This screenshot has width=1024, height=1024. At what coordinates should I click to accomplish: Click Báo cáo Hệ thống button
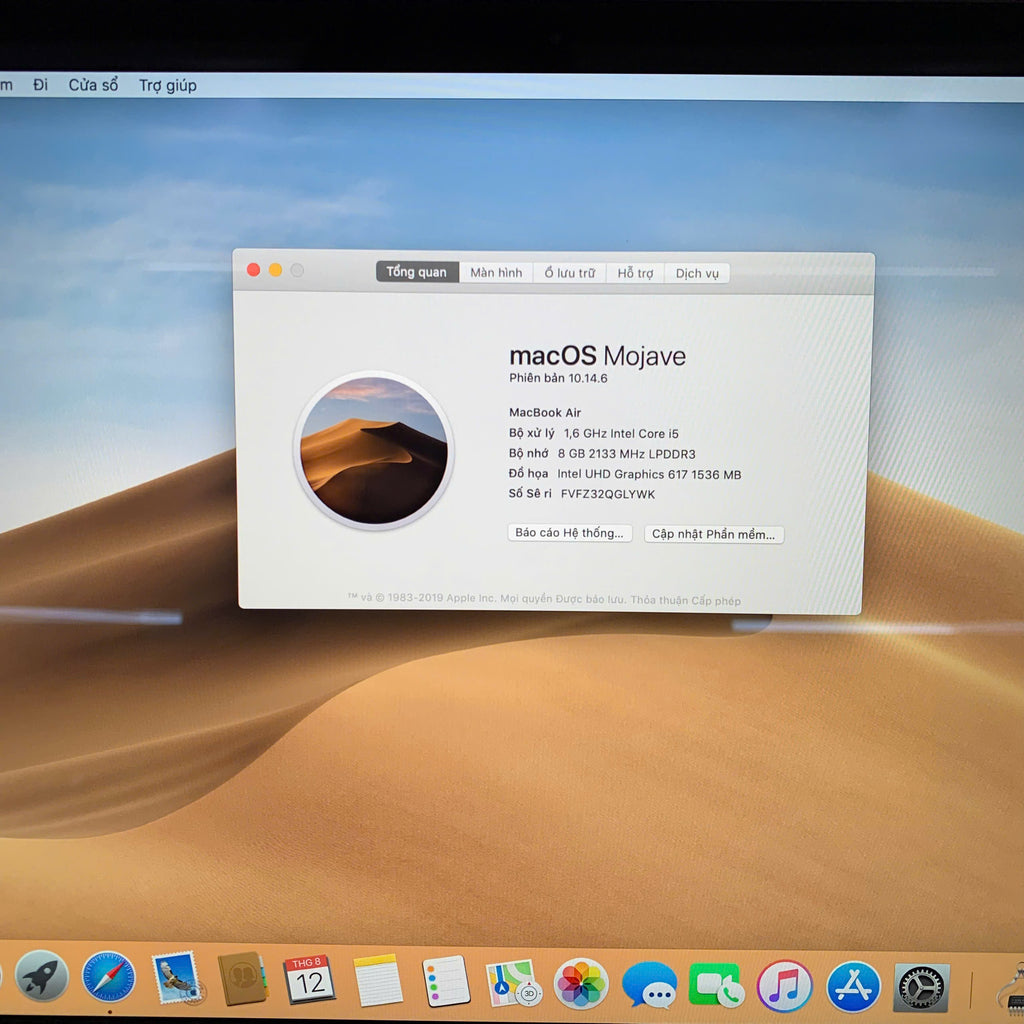click(x=569, y=532)
